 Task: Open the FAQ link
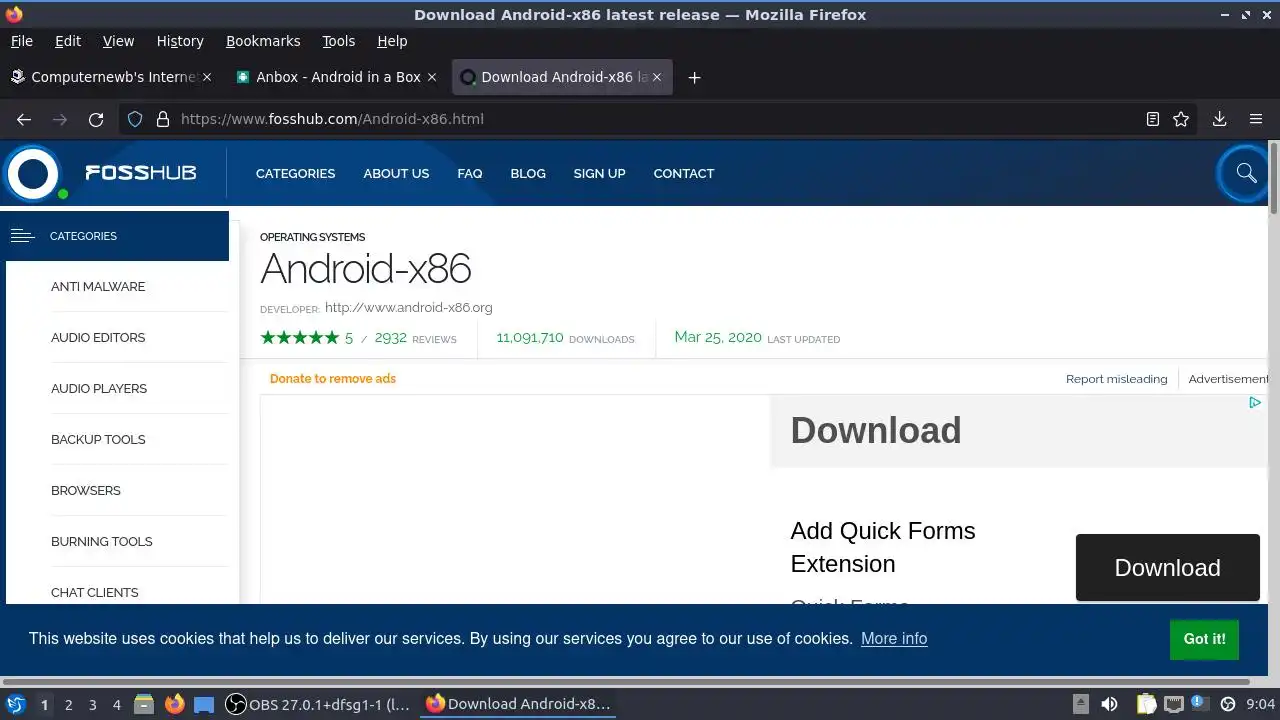pos(469,173)
